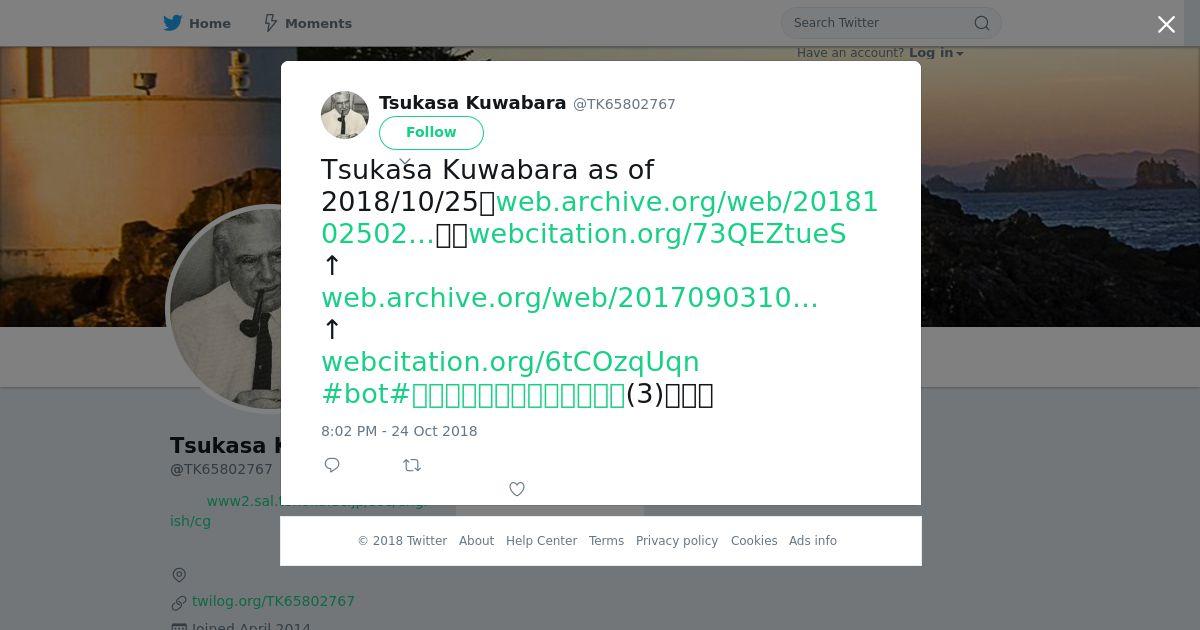Open Moments via lightning bolt icon
1200x630 pixels.
click(x=270, y=23)
